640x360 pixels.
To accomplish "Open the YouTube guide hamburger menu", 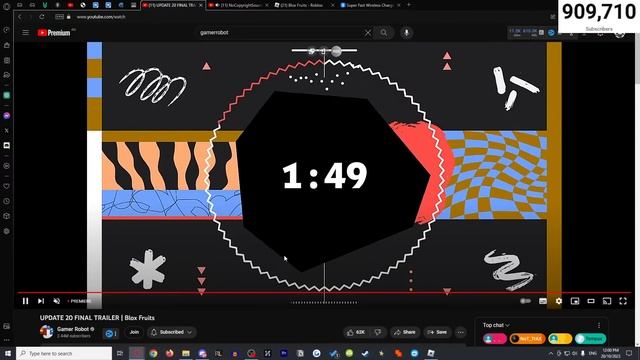I will click(25, 33).
